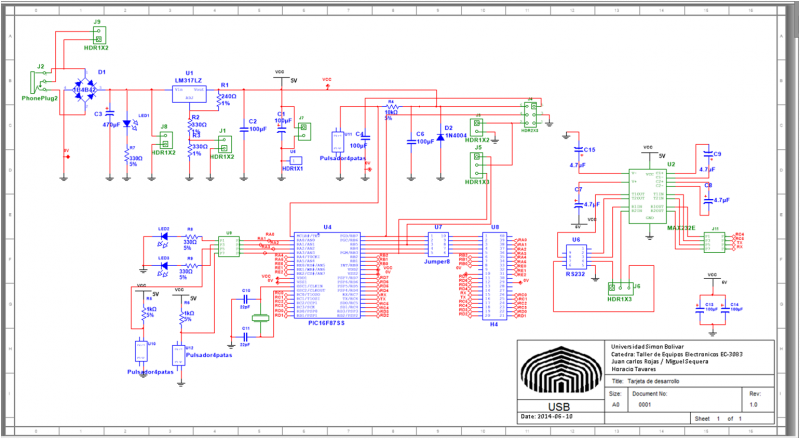Click the HDR1X3 header J5

pos(478,165)
